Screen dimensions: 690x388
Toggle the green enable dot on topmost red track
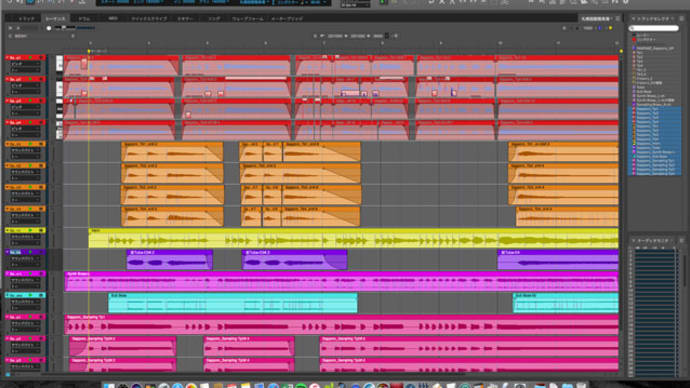tap(30, 58)
